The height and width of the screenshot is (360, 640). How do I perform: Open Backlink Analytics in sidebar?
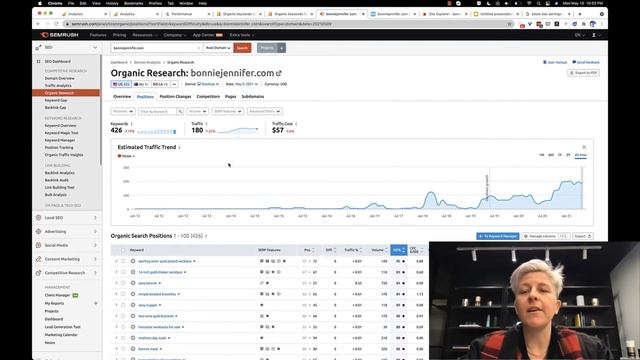(x=59, y=173)
